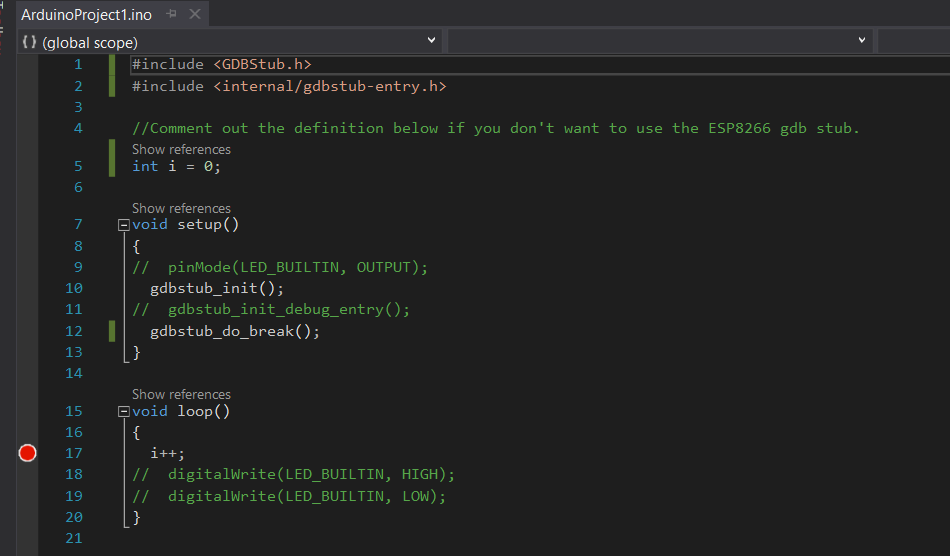Screen dimensions: 950x556
Task: Click the 'void setup()' declaration text
Action: (x=185, y=225)
